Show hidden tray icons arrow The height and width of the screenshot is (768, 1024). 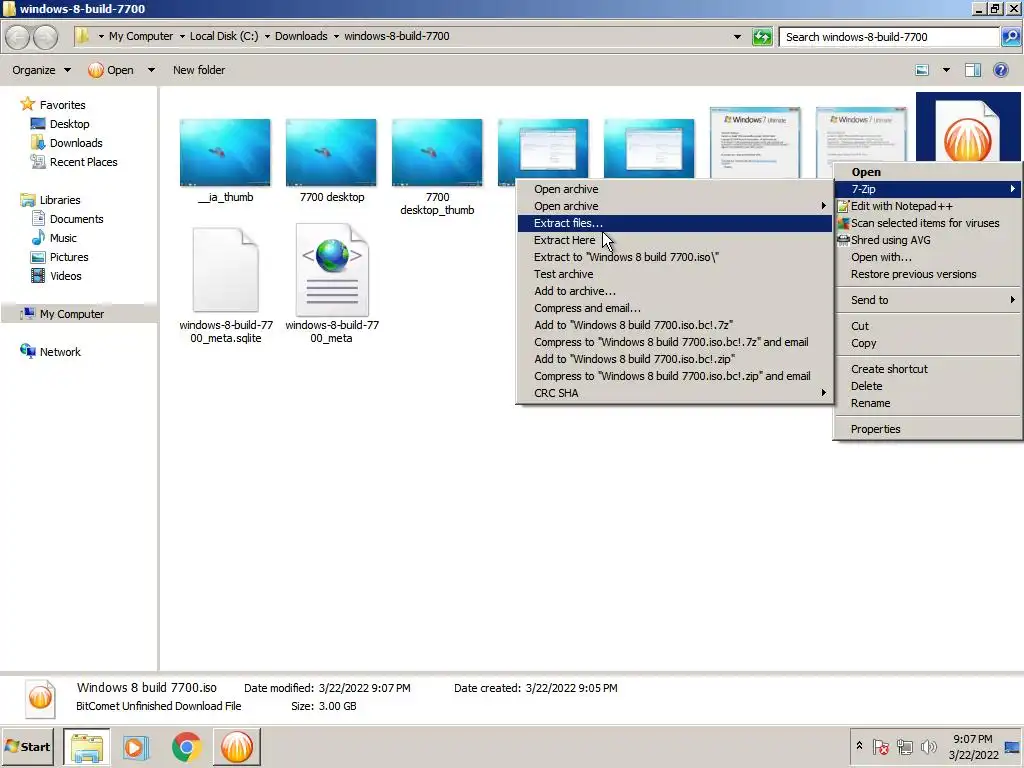click(x=859, y=746)
